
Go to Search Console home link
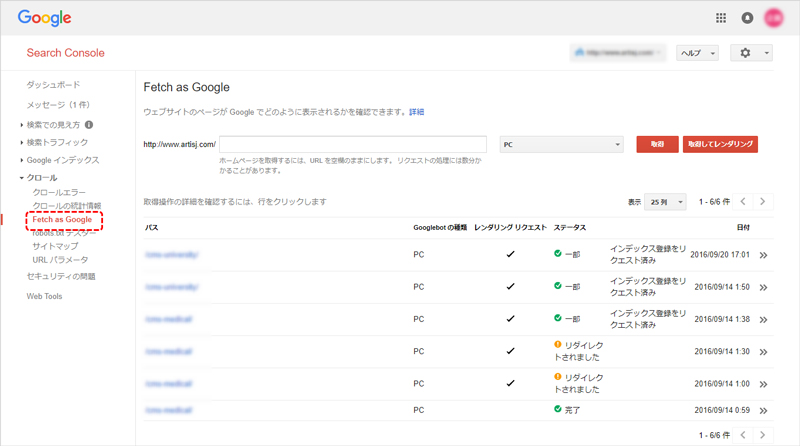tap(65, 53)
